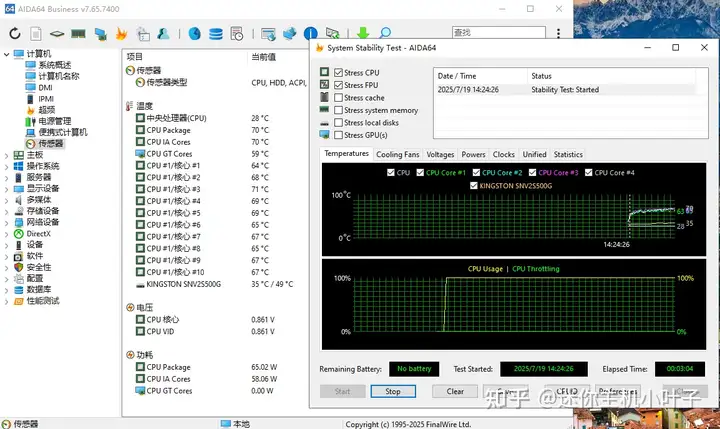Viewport: 720px width, 429px height.
Task: Click the Date / Time log column header
Action: pos(457,76)
